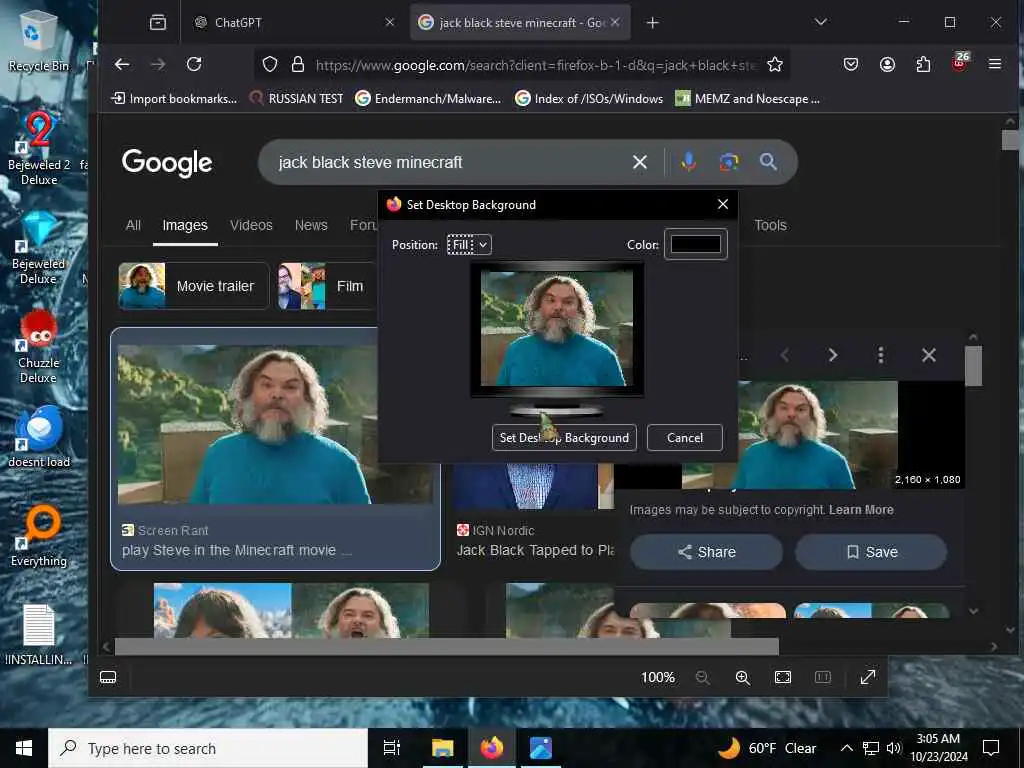Bookmark this page with star icon
Viewport: 1024px width, 768px height.
point(775,64)
